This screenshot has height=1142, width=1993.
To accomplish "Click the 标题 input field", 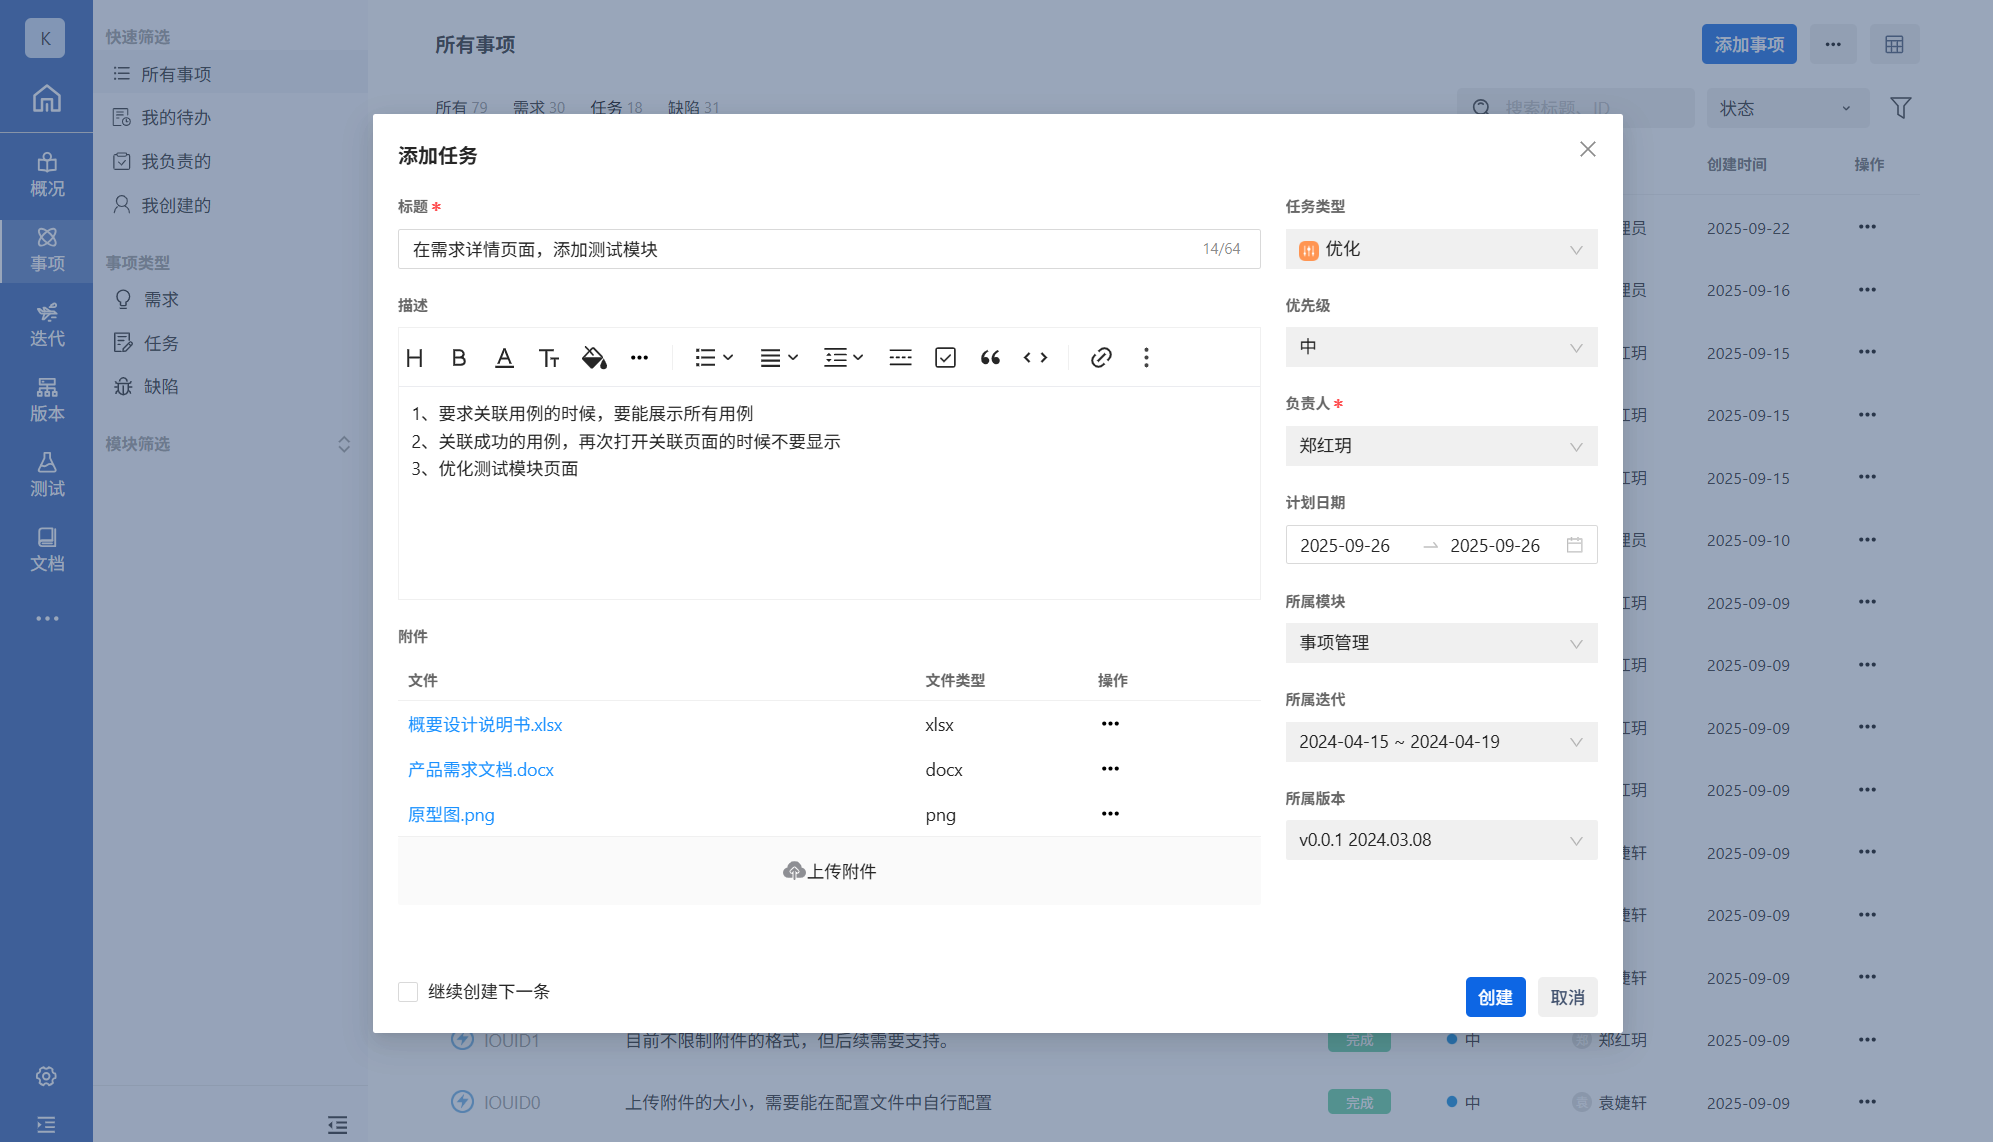I will click(x=800, y=249).
